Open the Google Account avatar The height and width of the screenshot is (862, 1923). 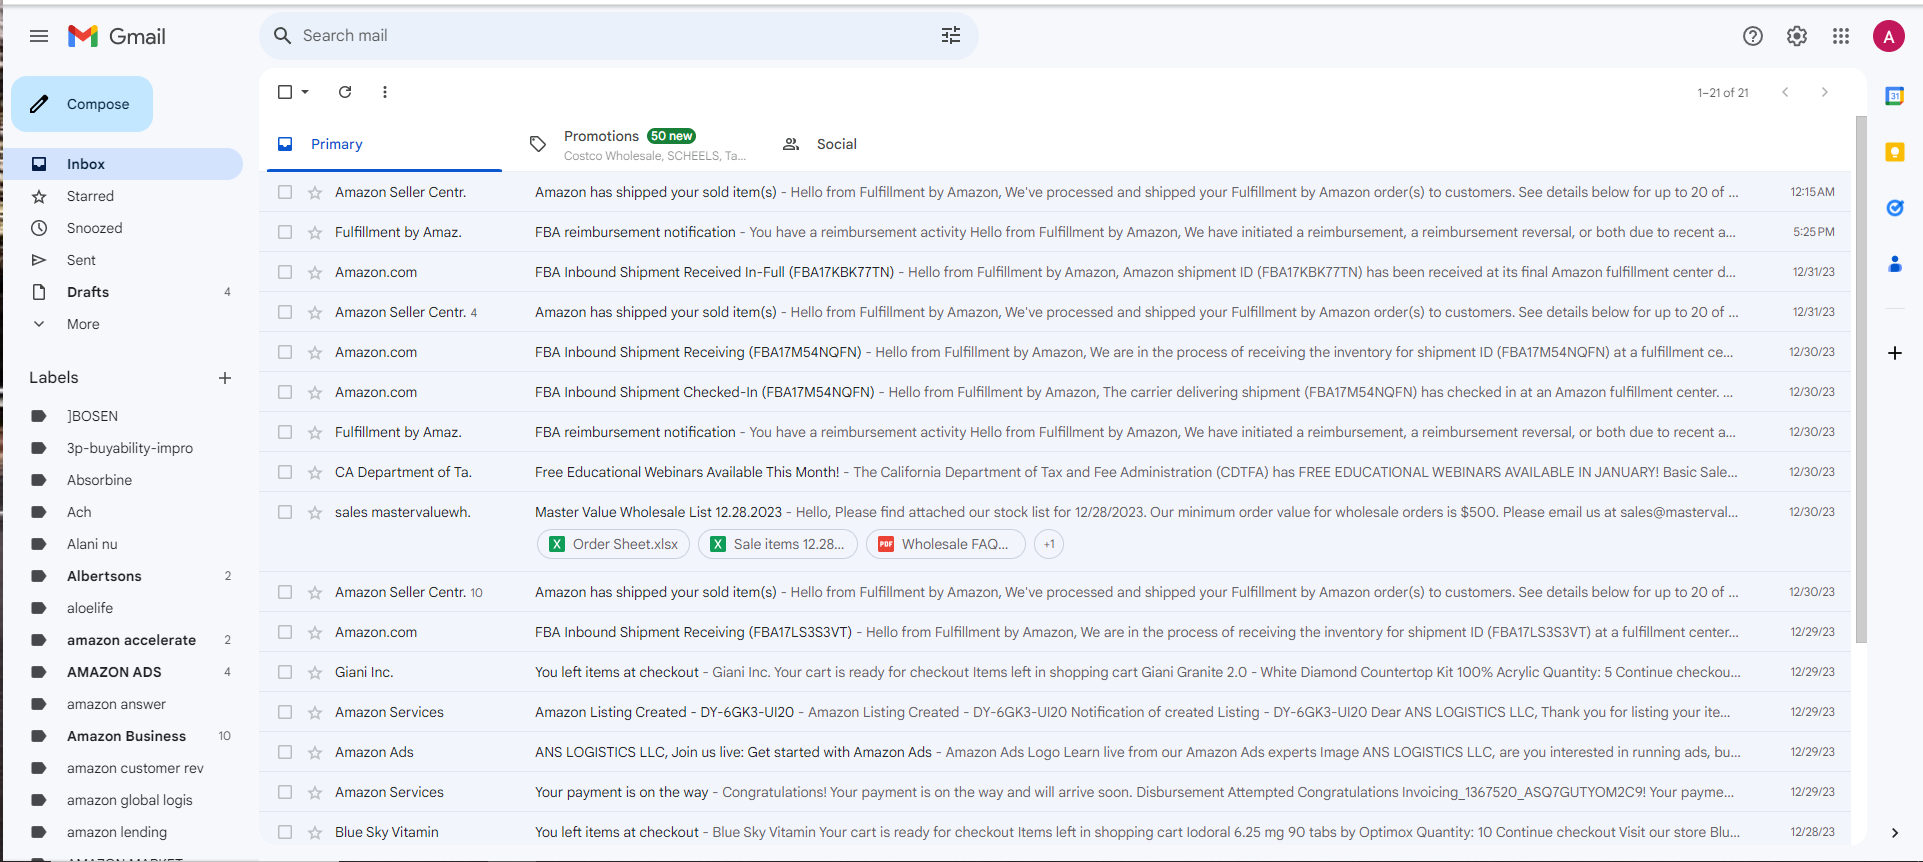pos(1889,37)
